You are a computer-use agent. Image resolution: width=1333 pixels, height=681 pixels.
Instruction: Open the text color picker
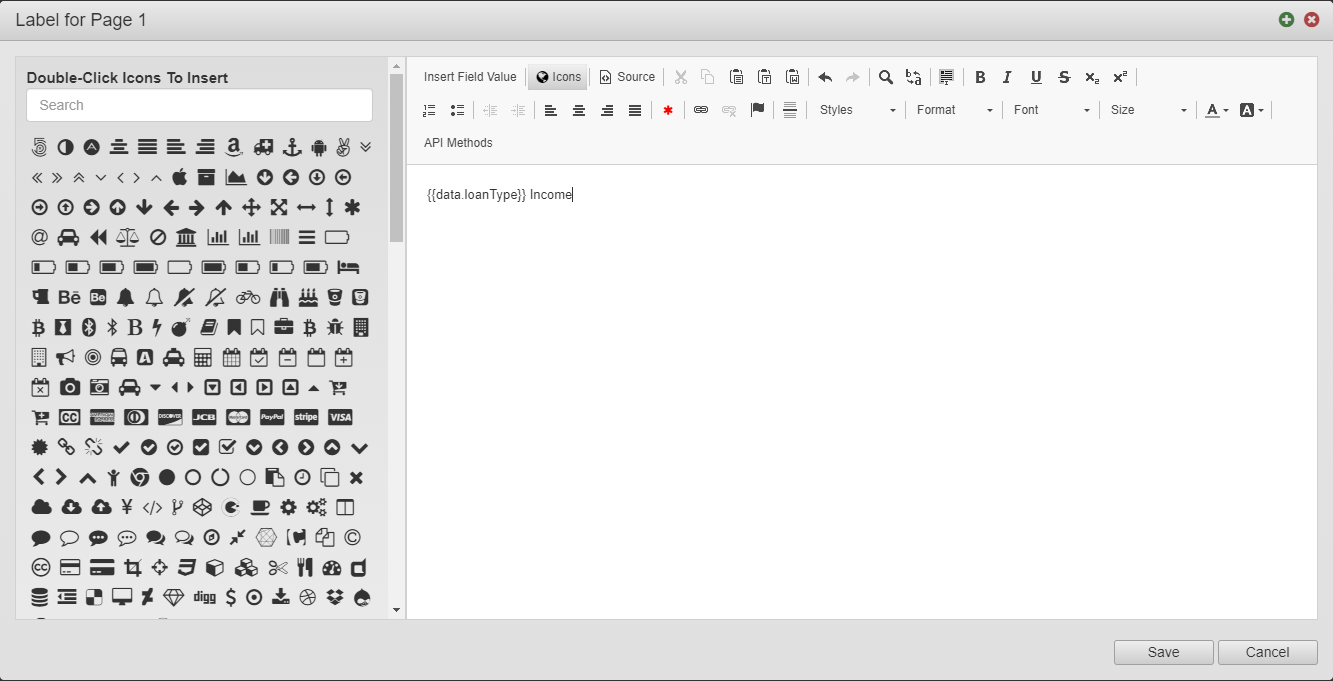(x=1216, y=110)
